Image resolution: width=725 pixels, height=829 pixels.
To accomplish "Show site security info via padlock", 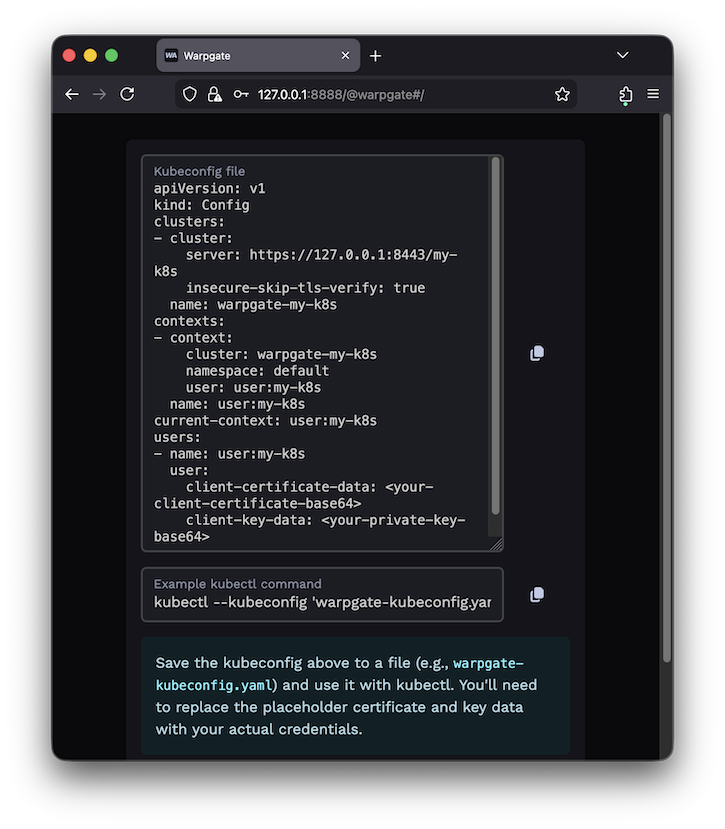I will click(x=214, y=94).
